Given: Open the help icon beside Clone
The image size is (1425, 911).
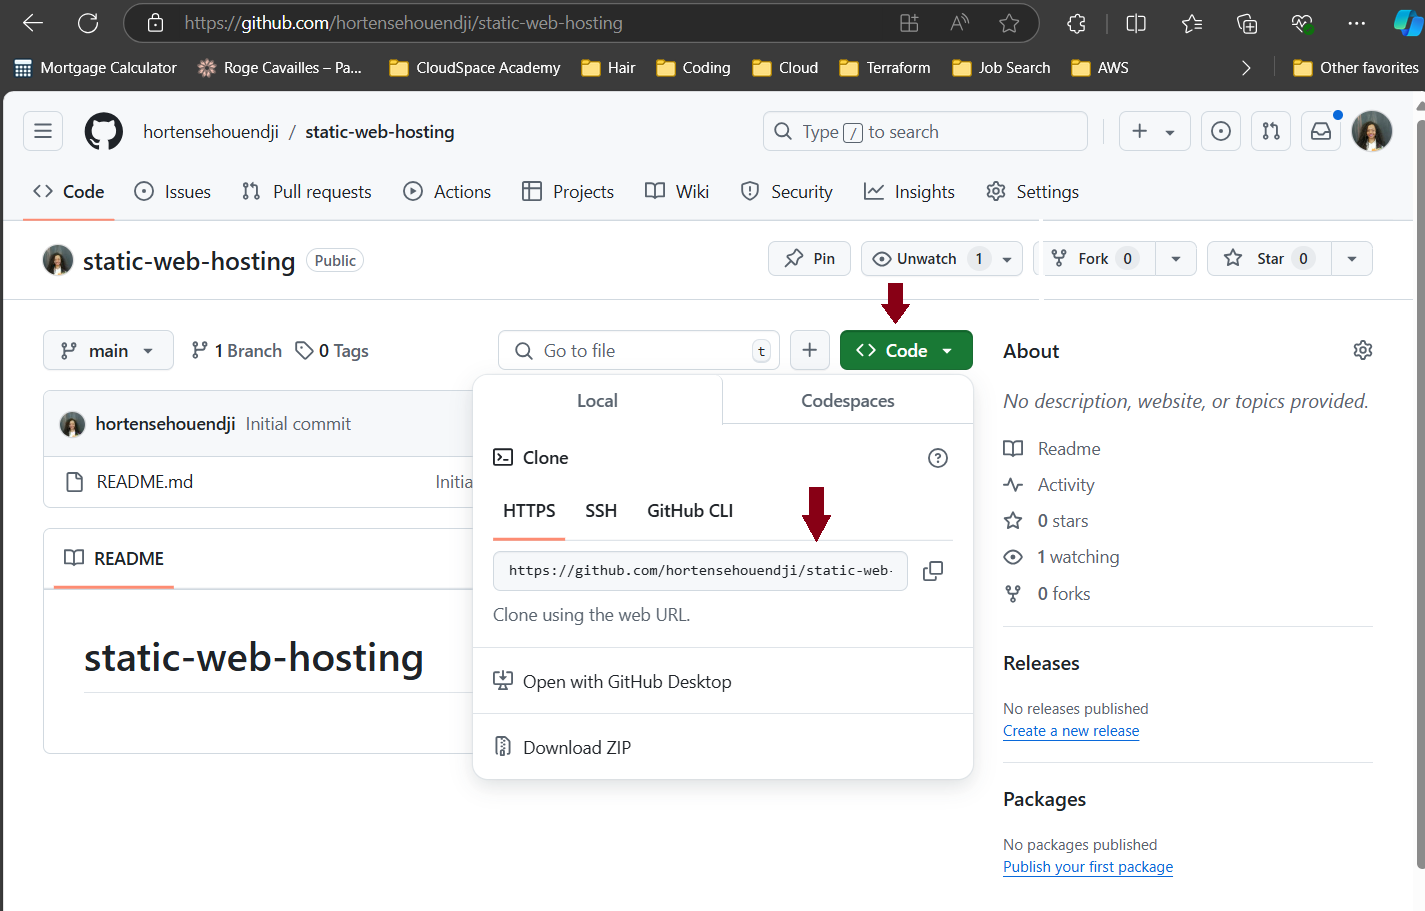Looking at the screenshot, I should pos(938,458).
